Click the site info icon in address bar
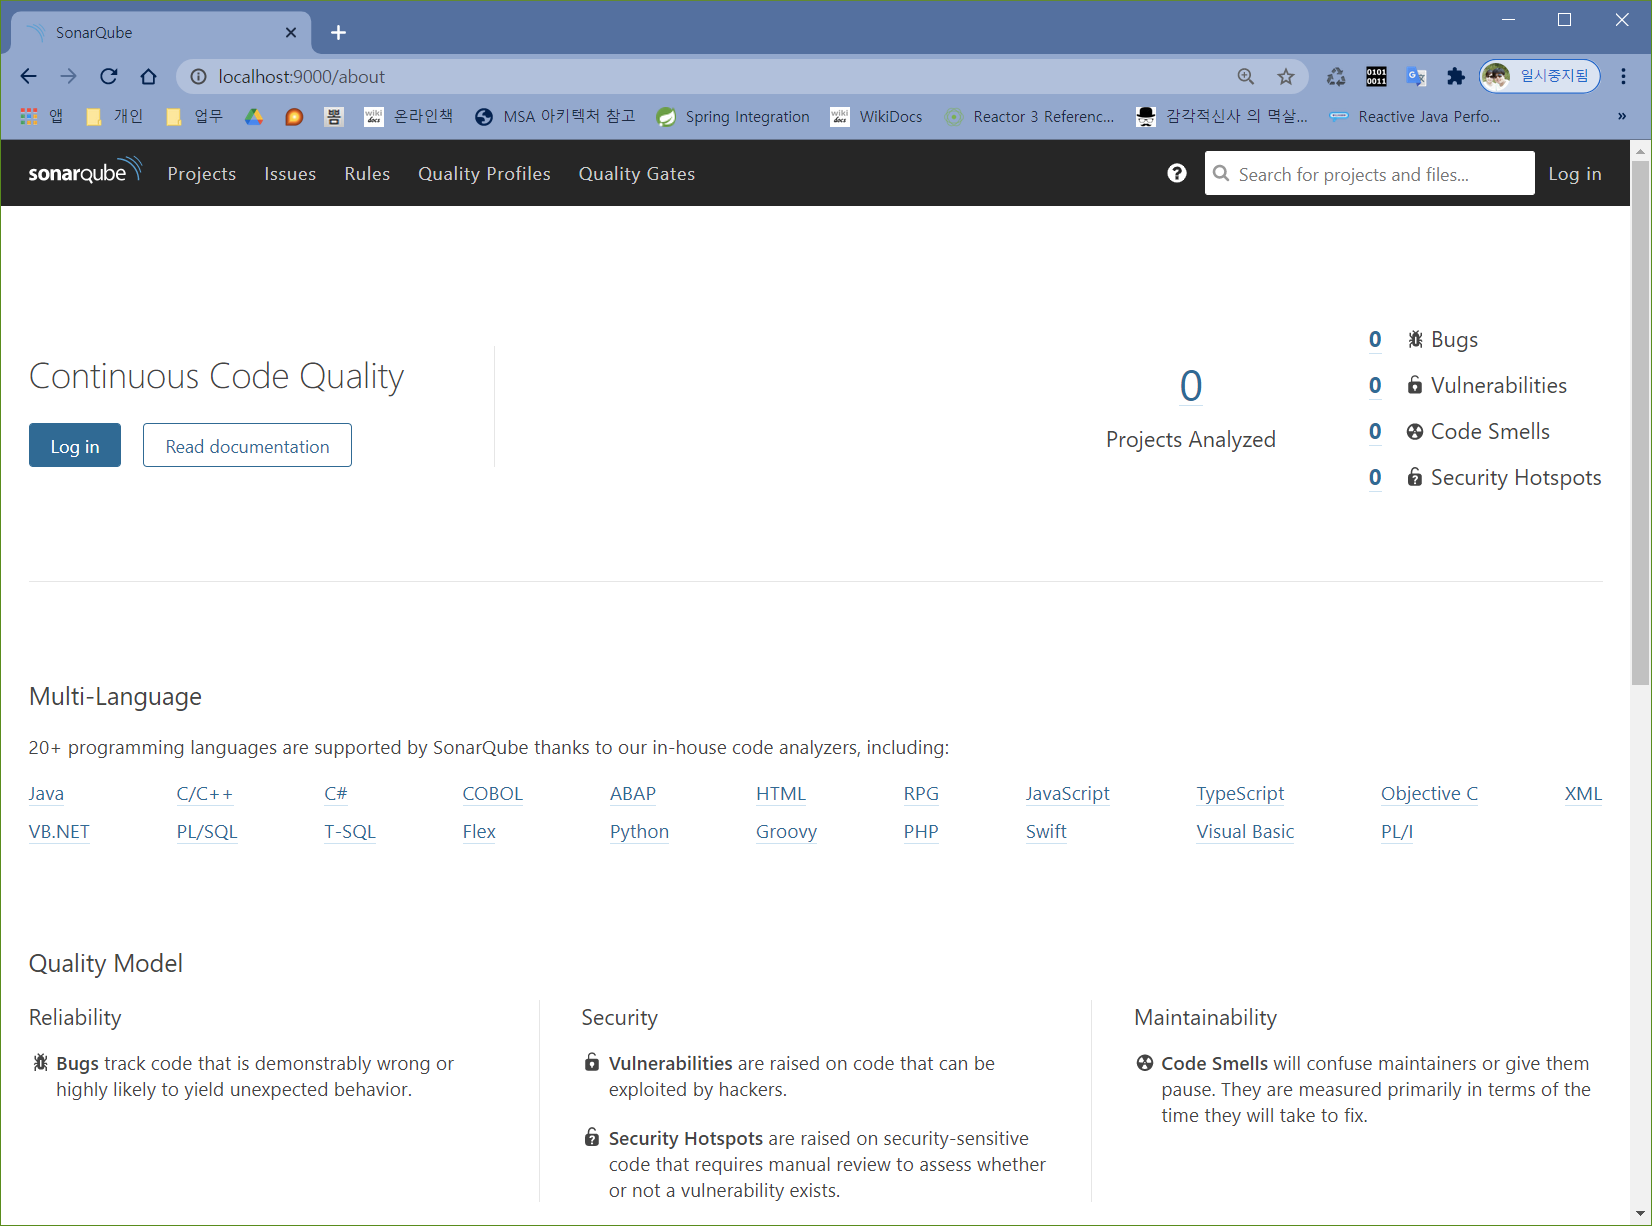The width and height of the screenshot is (1652, 1226). pos(198,76)
